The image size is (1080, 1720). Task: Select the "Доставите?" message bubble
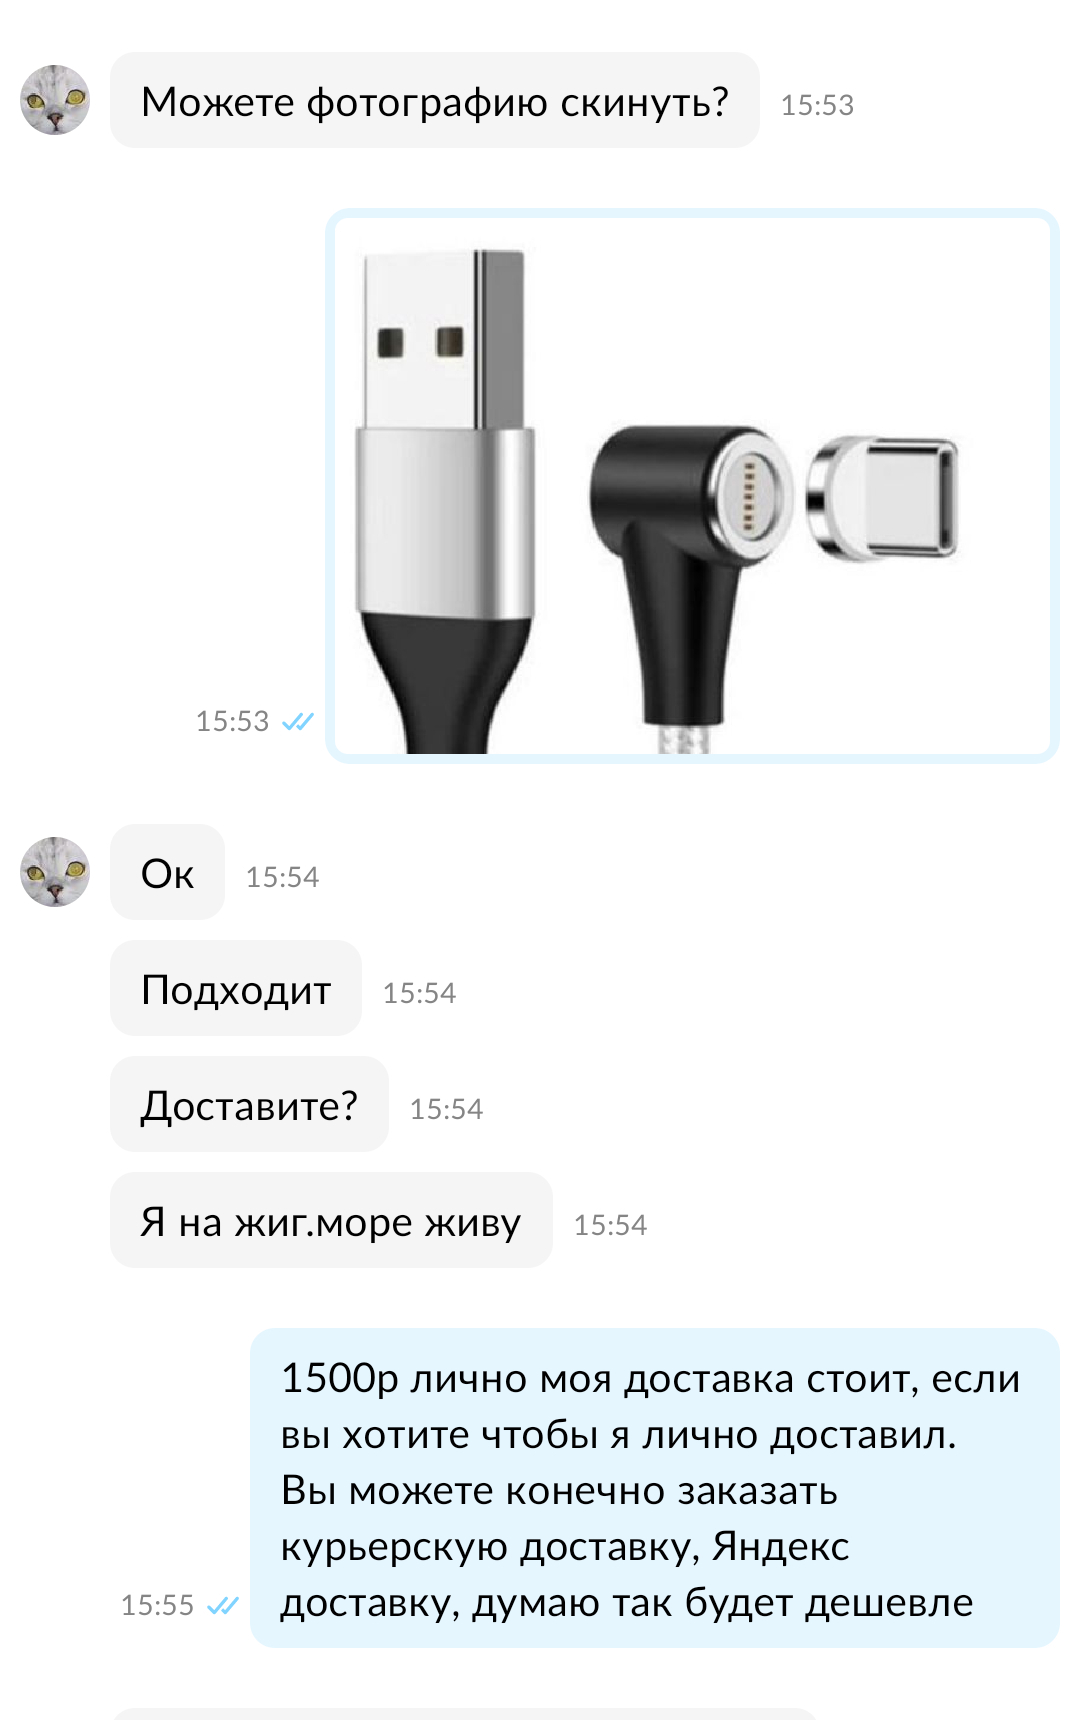tap(249, 1104)
